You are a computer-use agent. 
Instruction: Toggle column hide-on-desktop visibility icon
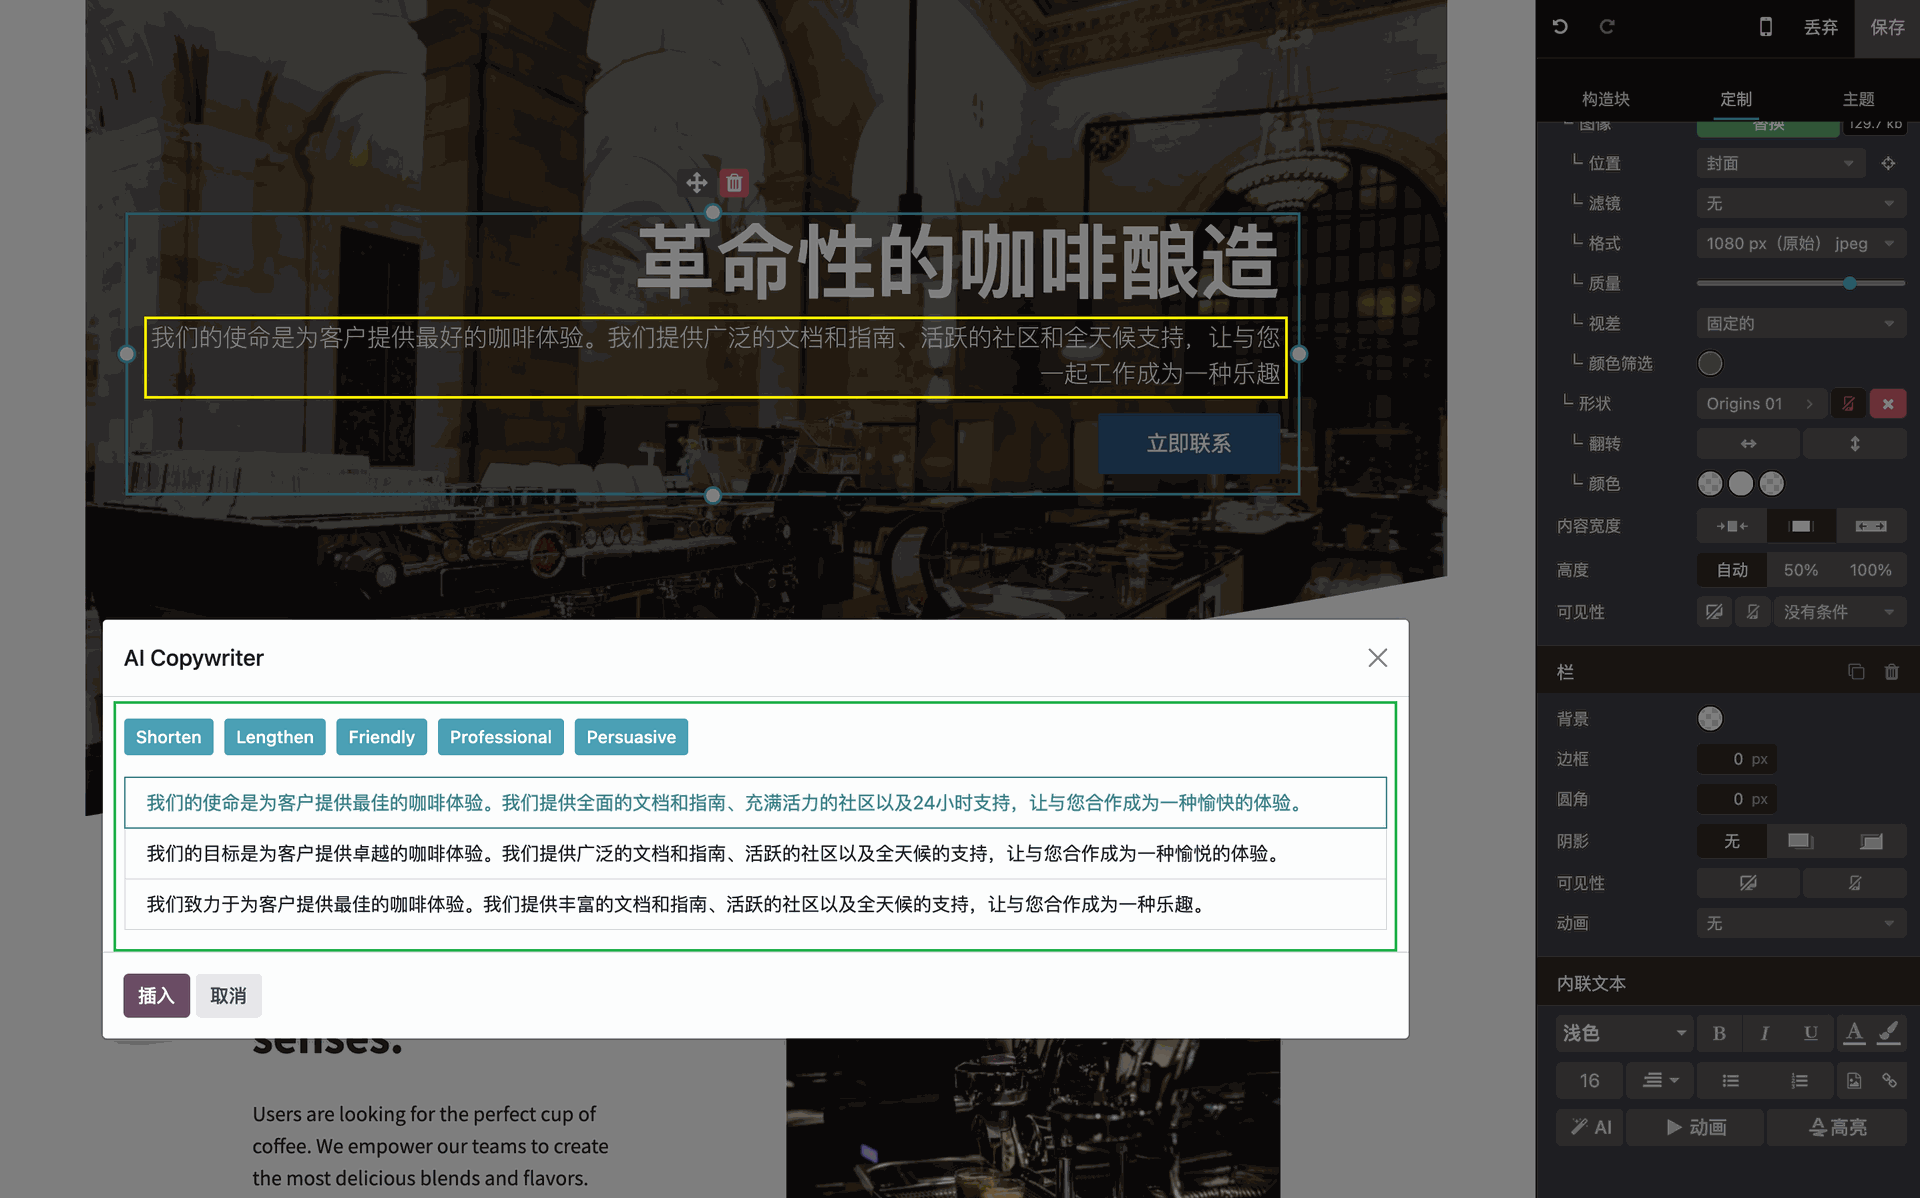point(1748,883)
